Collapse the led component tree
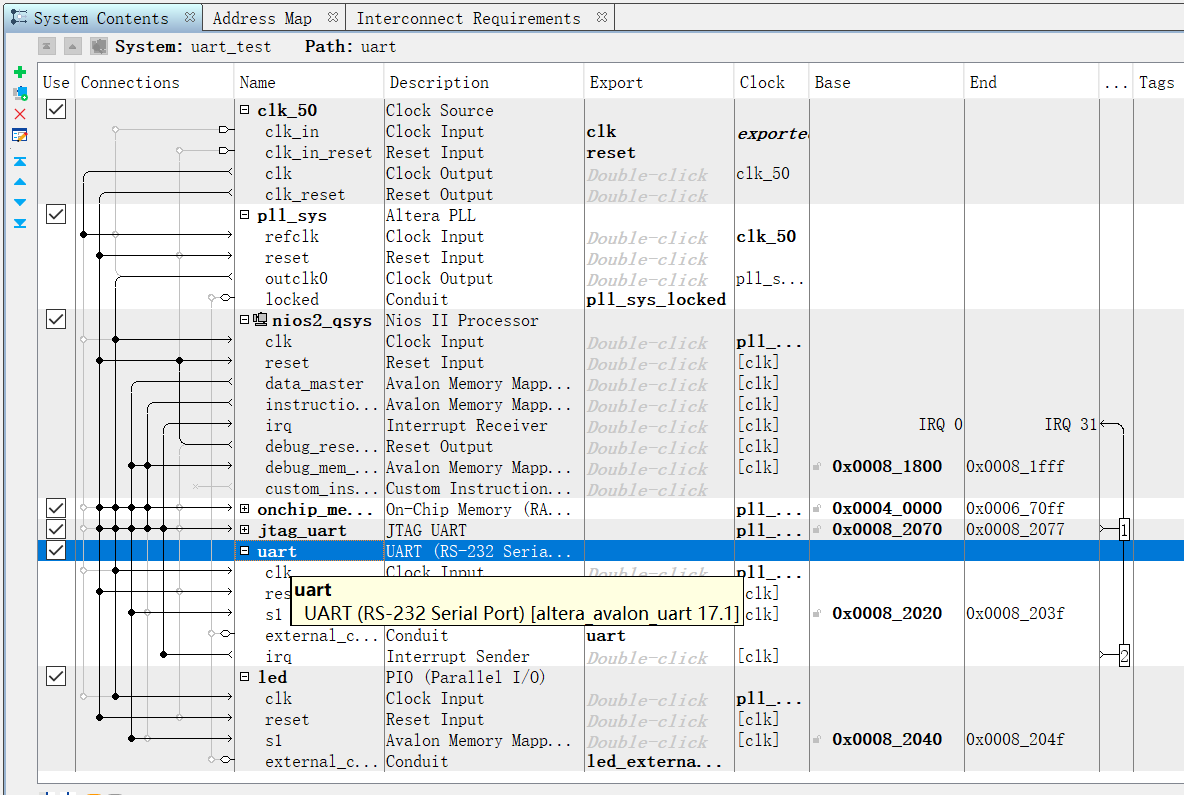1184x795 pixels. 245,676
